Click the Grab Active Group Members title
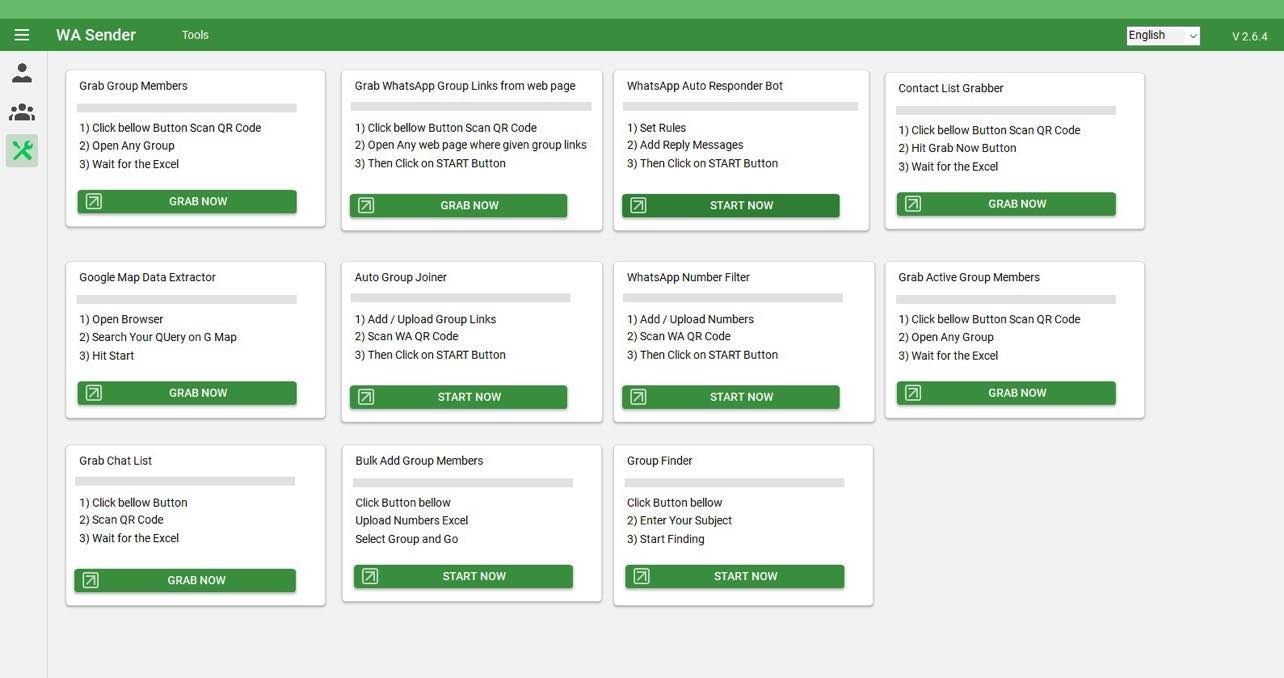Screen dimensions: 1284x678 click(969, 277)
